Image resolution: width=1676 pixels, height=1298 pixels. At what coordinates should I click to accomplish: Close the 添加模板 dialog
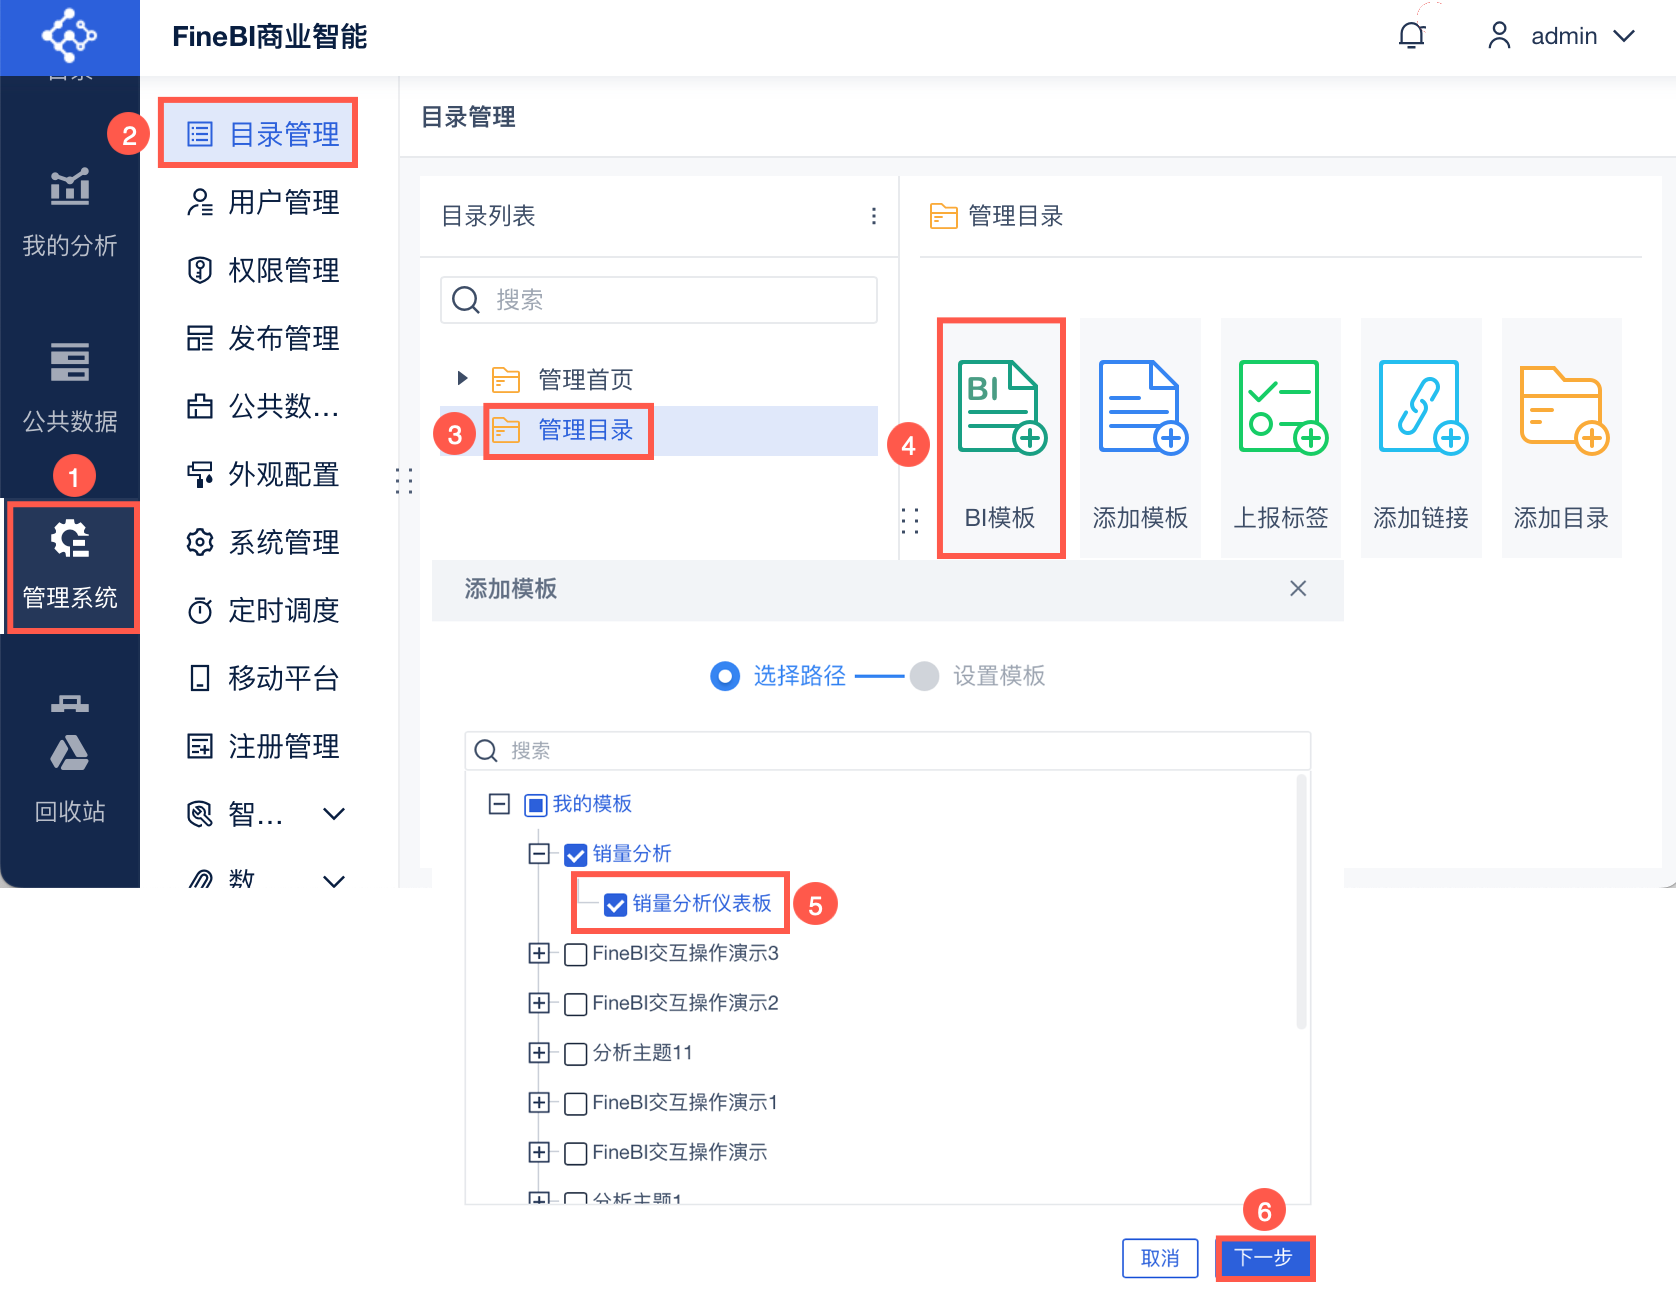pyautogui.click(x=1298, y=589)
